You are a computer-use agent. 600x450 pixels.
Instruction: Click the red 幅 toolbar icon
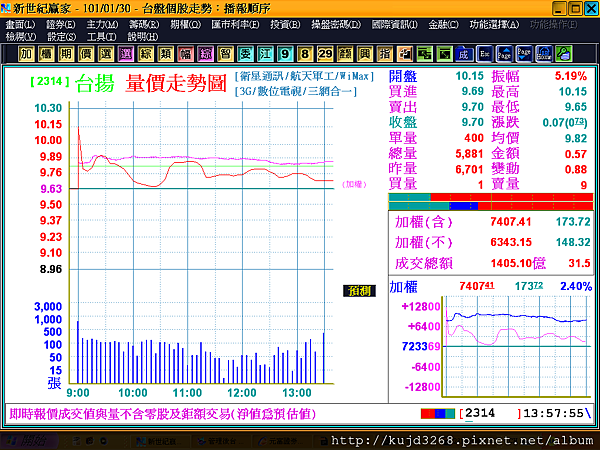tap(185, 54)
